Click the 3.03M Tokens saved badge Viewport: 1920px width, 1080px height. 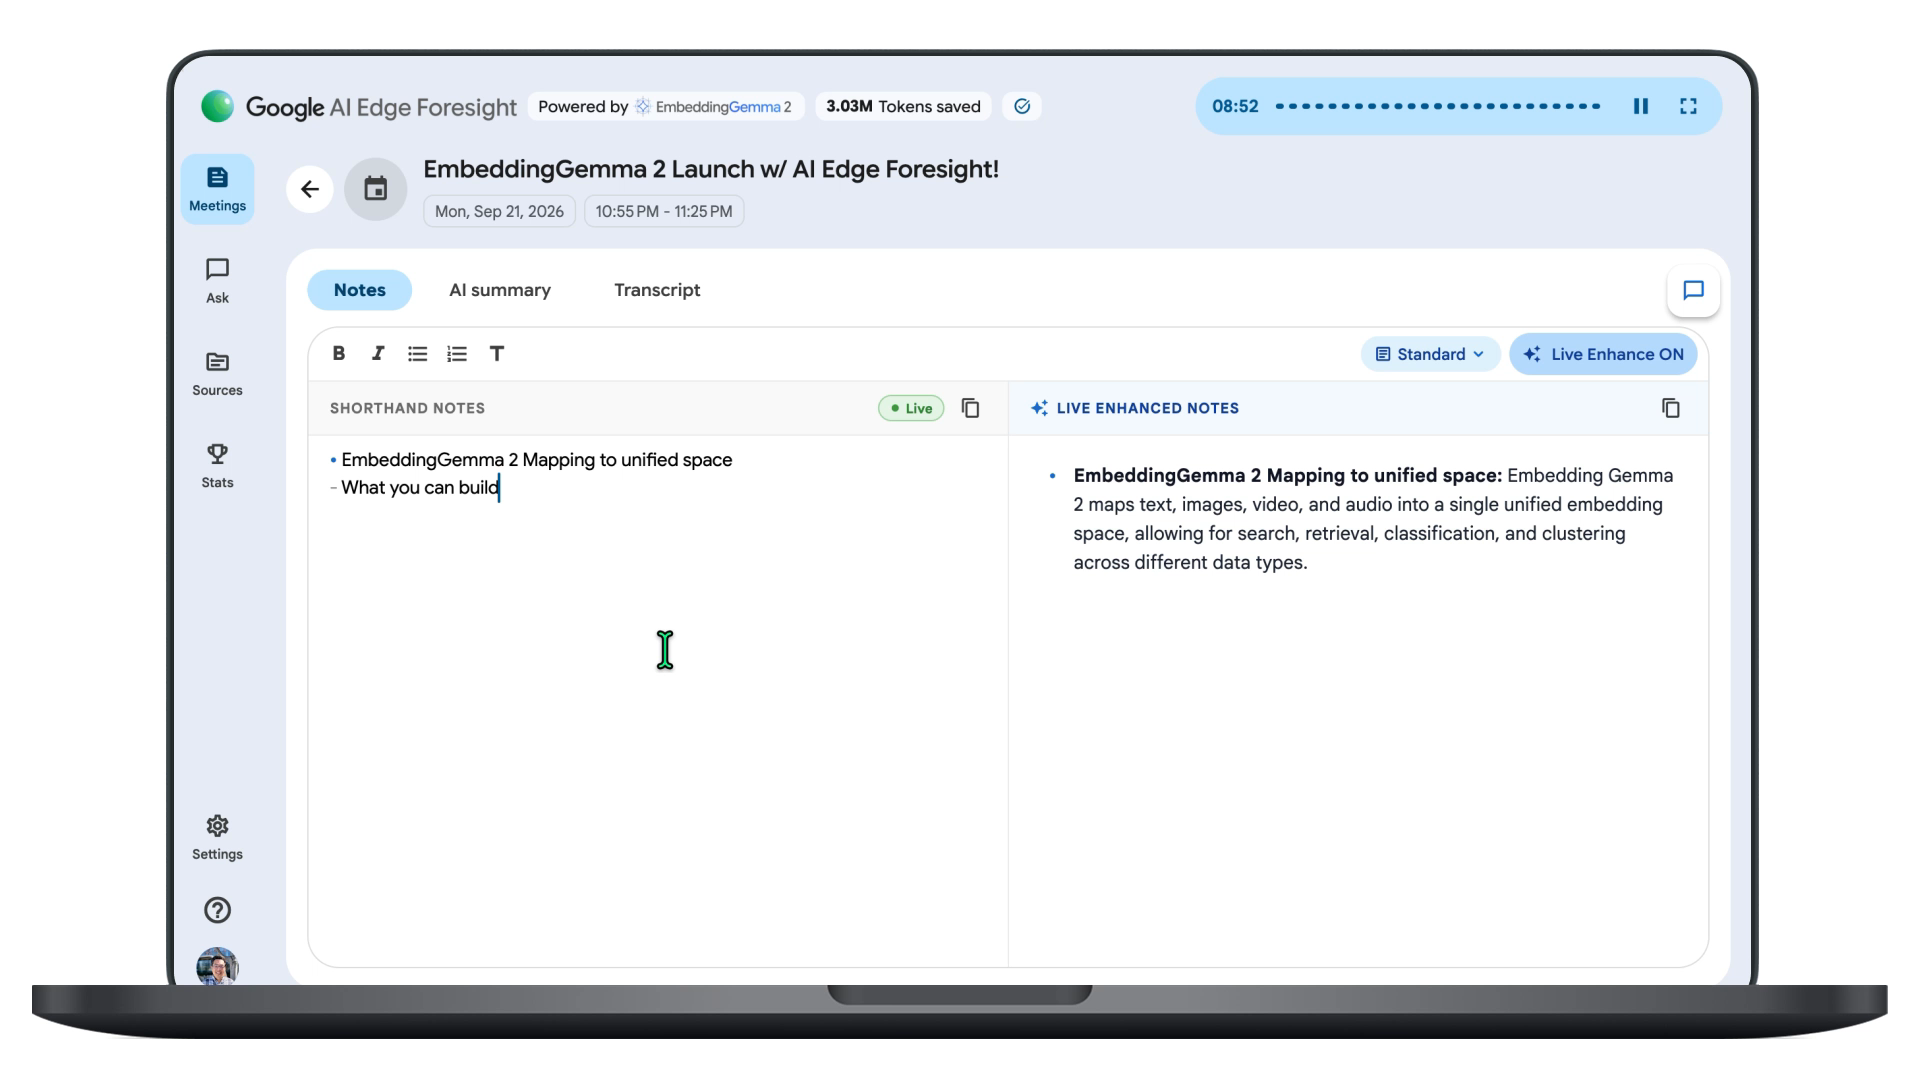coord(903,106)
